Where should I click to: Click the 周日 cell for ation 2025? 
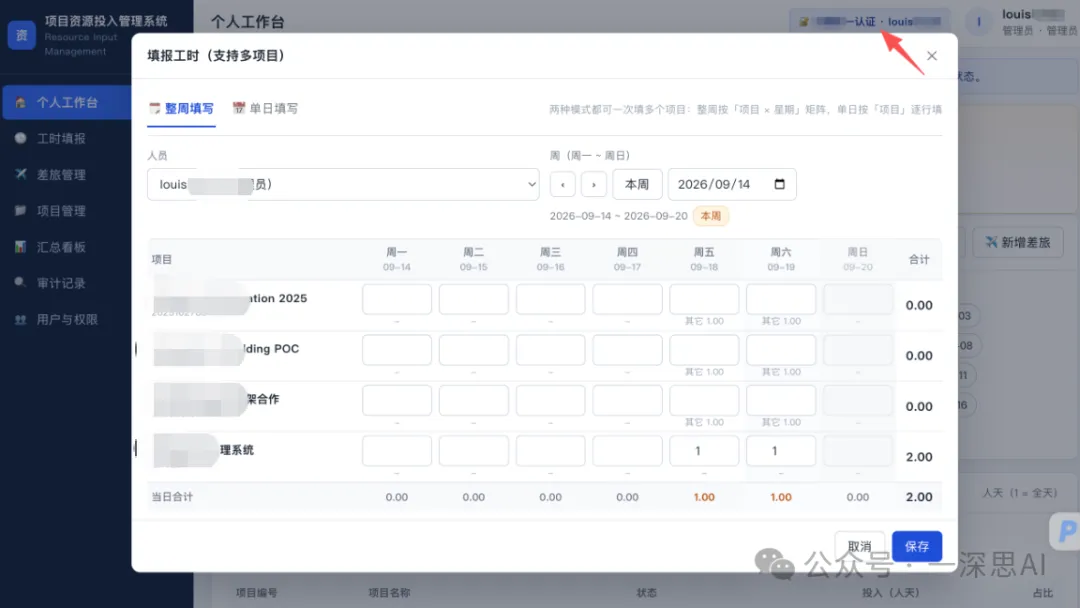click(x=858, y=300)
